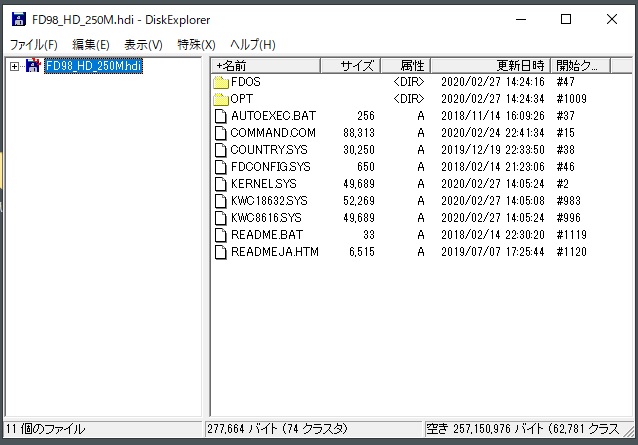
Task: Select the README.BAT file name
Action: point(267,235)
